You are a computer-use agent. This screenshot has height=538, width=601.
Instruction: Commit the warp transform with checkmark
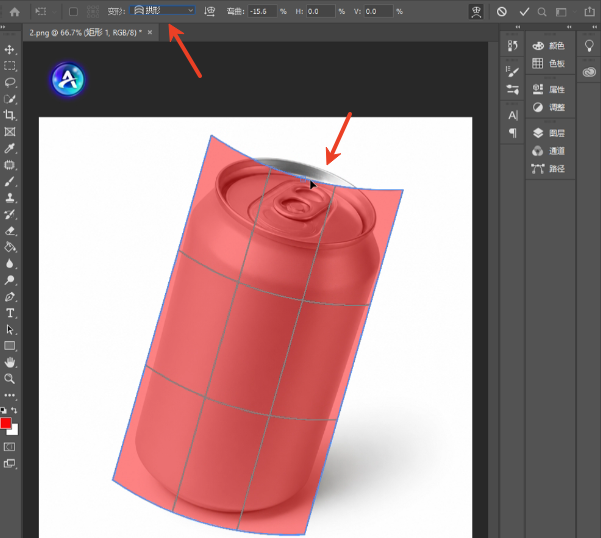coord(524,12)
